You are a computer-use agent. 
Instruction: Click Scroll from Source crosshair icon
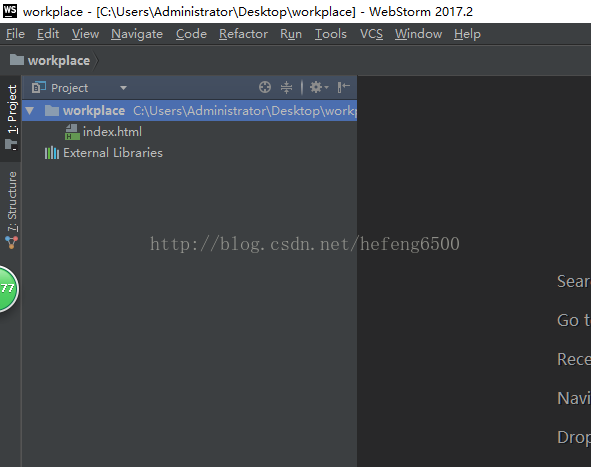[x=265, y=87]
